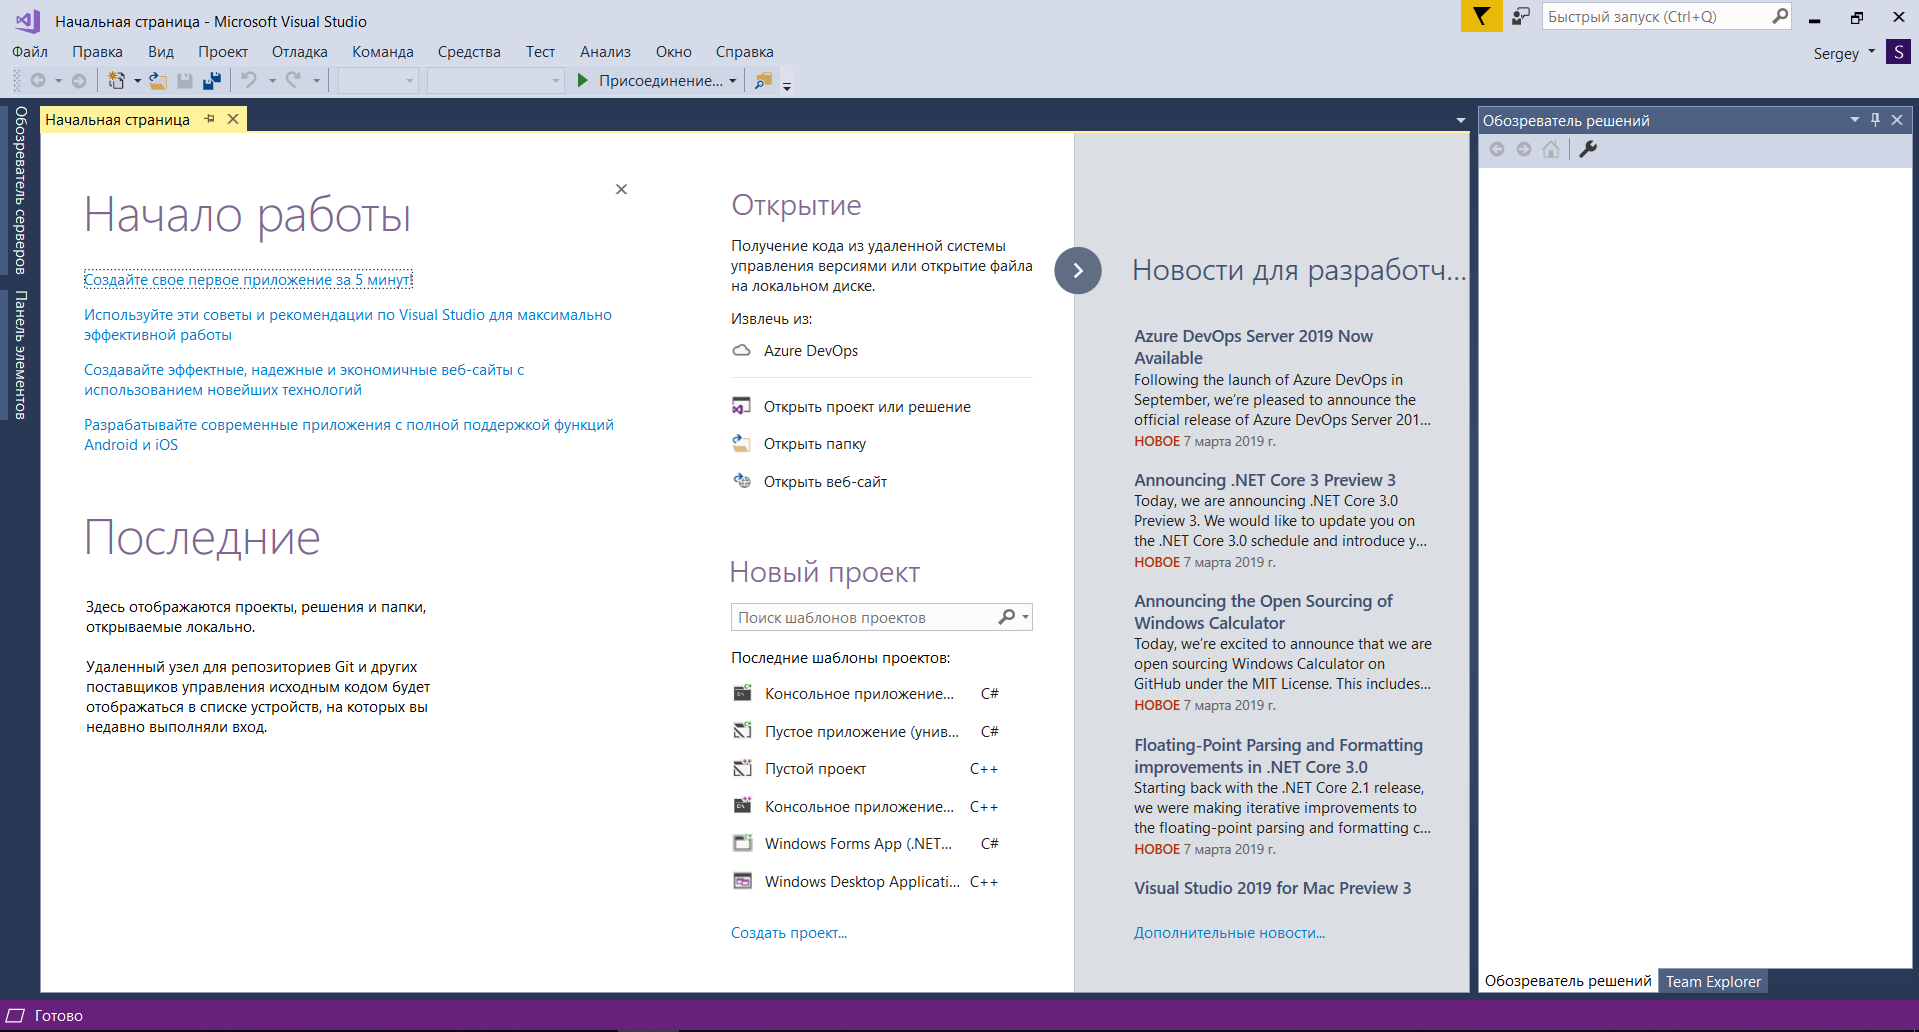This screenshot has width=1919, height=1032.
Task: Click Открыть папку link
Action: pos(815,444)
